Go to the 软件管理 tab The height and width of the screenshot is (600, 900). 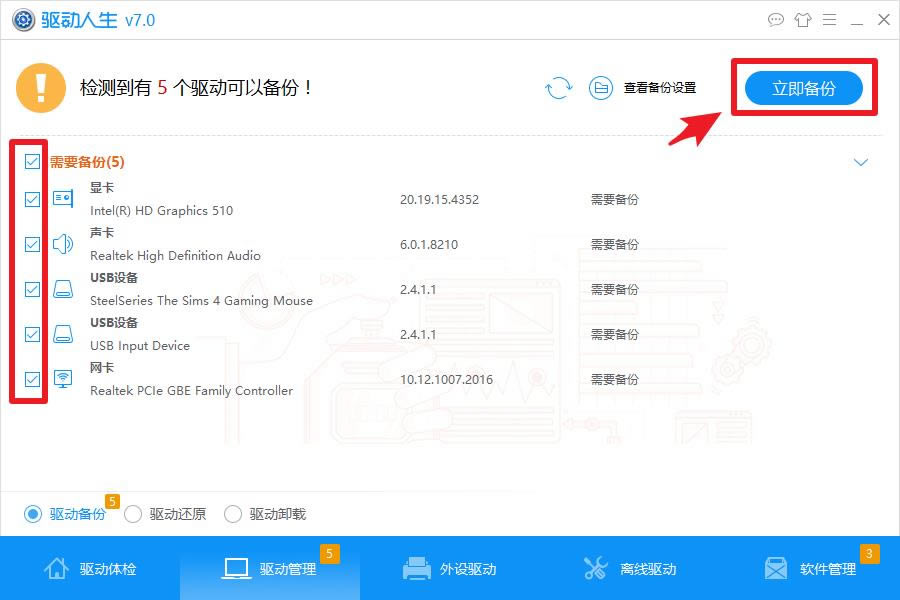click(x=810, y=569)
